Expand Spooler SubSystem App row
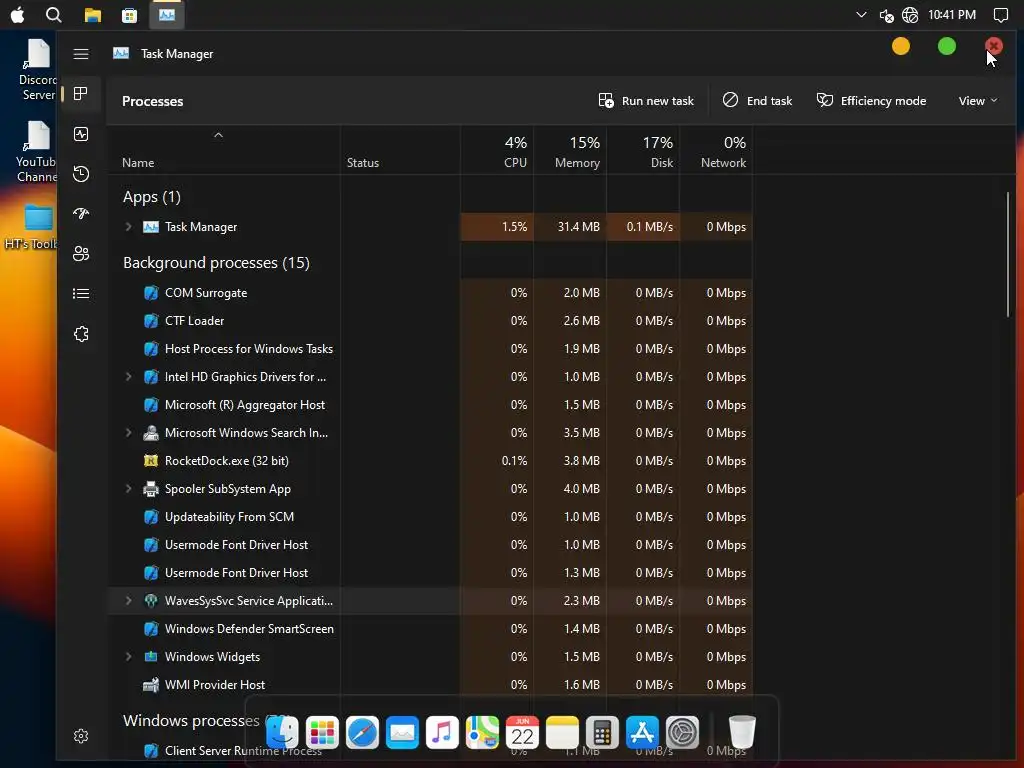The height and width of the screenshot is (768, 1024). [x=129, y=488]
